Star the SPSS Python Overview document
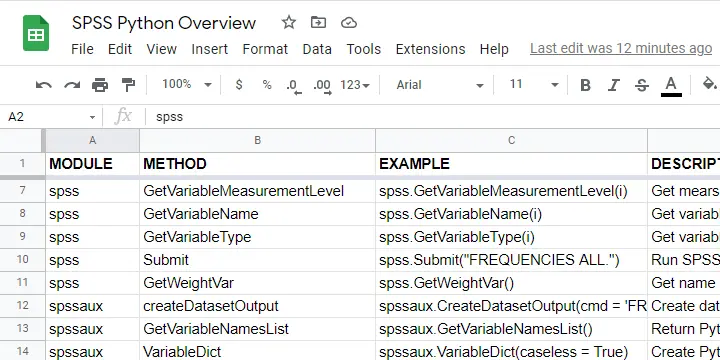This screenshot has width=720, height=360. [288, 22]
